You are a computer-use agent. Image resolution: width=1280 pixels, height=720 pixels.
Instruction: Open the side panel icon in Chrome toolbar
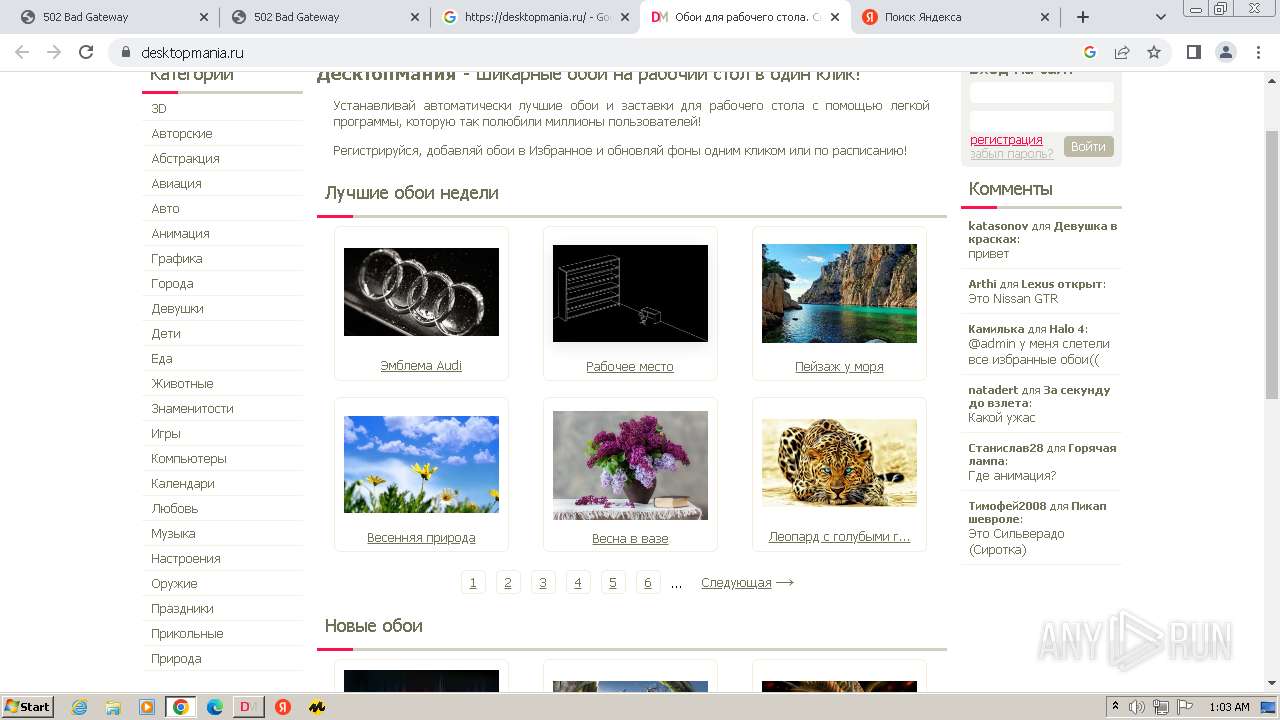tap(1193, 52)
